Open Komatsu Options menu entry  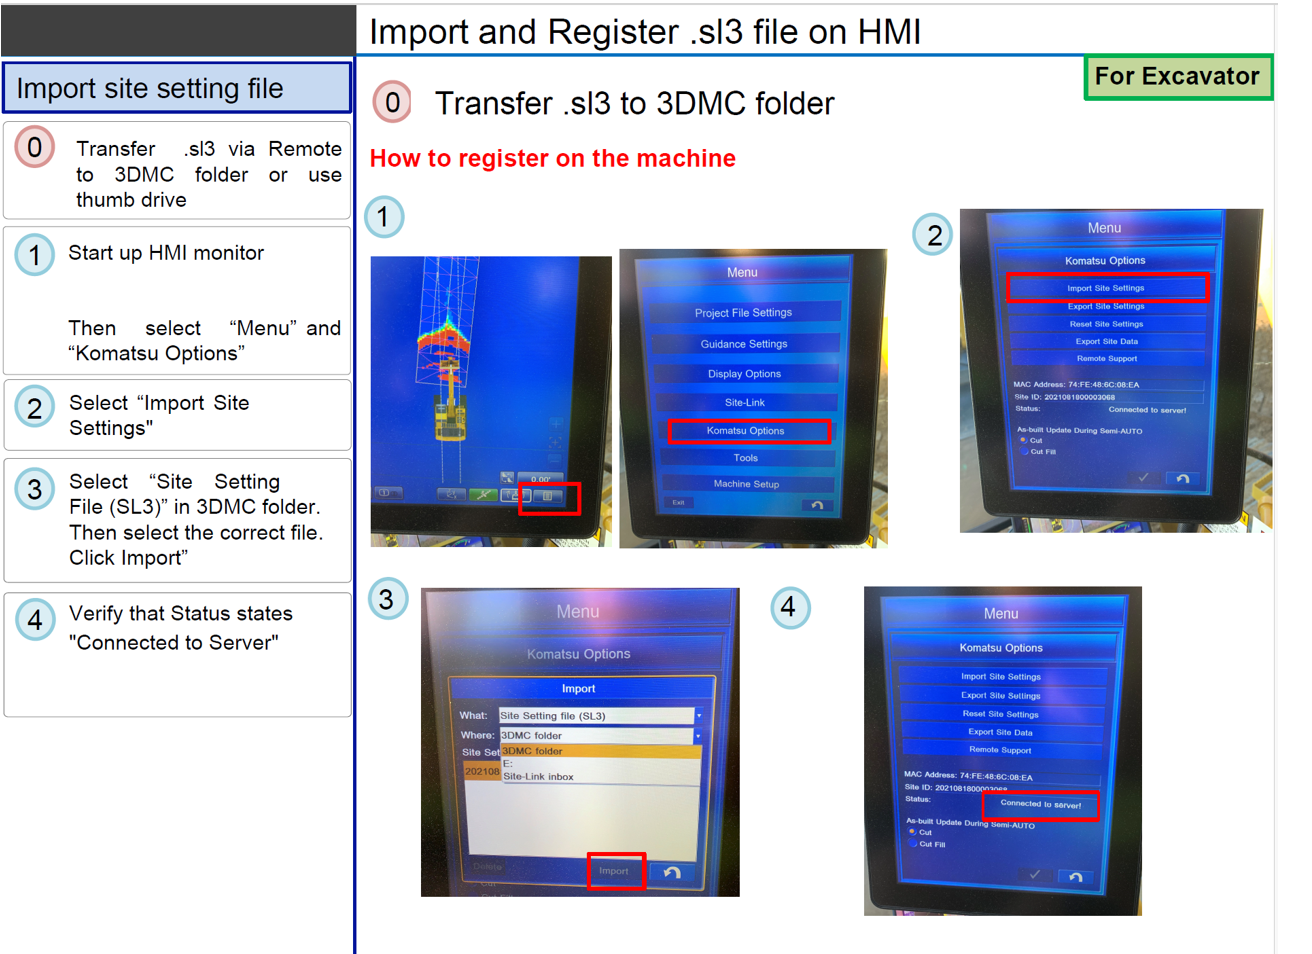(x=746, y=431)
